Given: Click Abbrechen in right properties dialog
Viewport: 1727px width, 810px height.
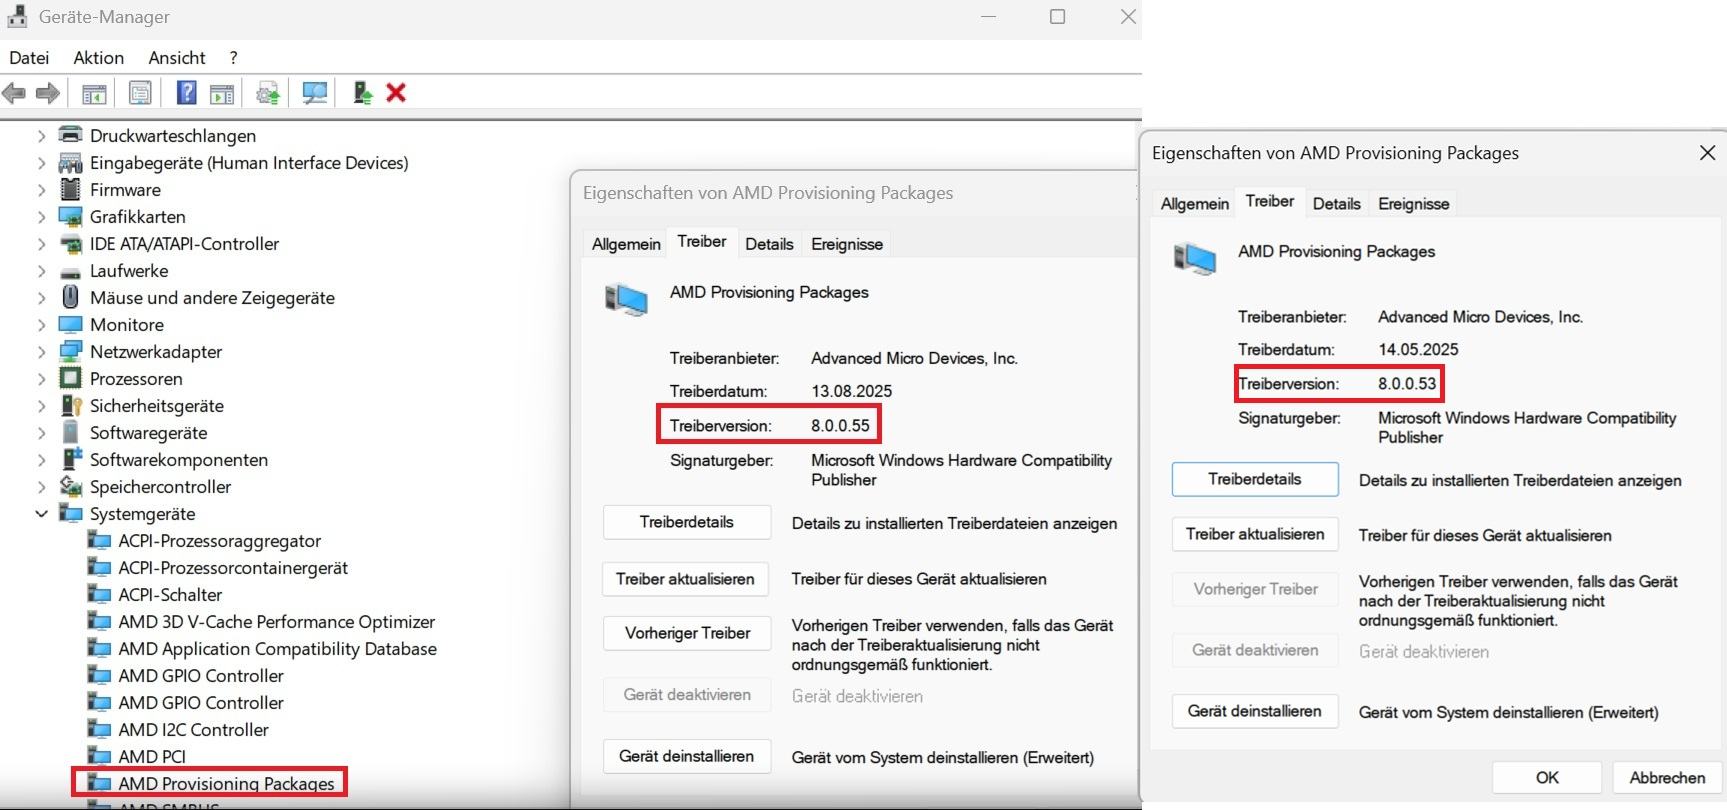Looking at the screenshot, I should click(x=1667, y=777).
